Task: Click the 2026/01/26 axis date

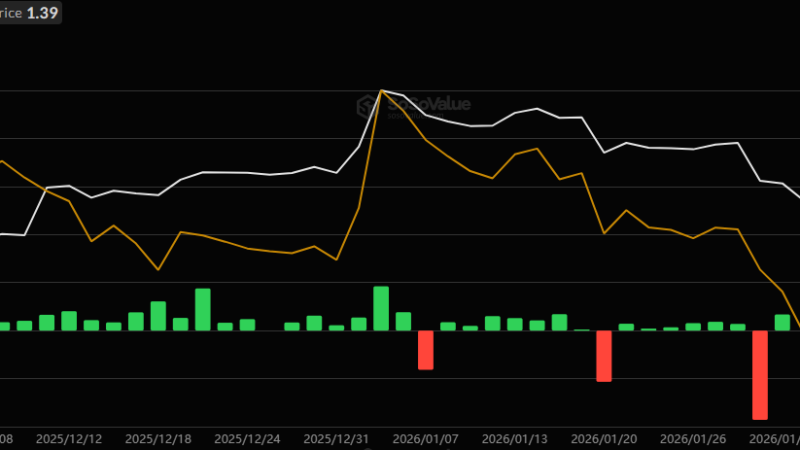Action: click(693, 438)
